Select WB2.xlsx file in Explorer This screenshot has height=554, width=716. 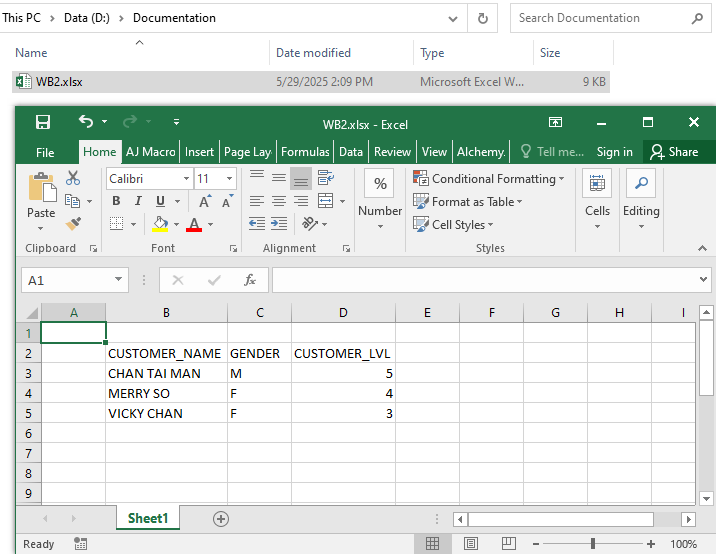click(311, 82)
